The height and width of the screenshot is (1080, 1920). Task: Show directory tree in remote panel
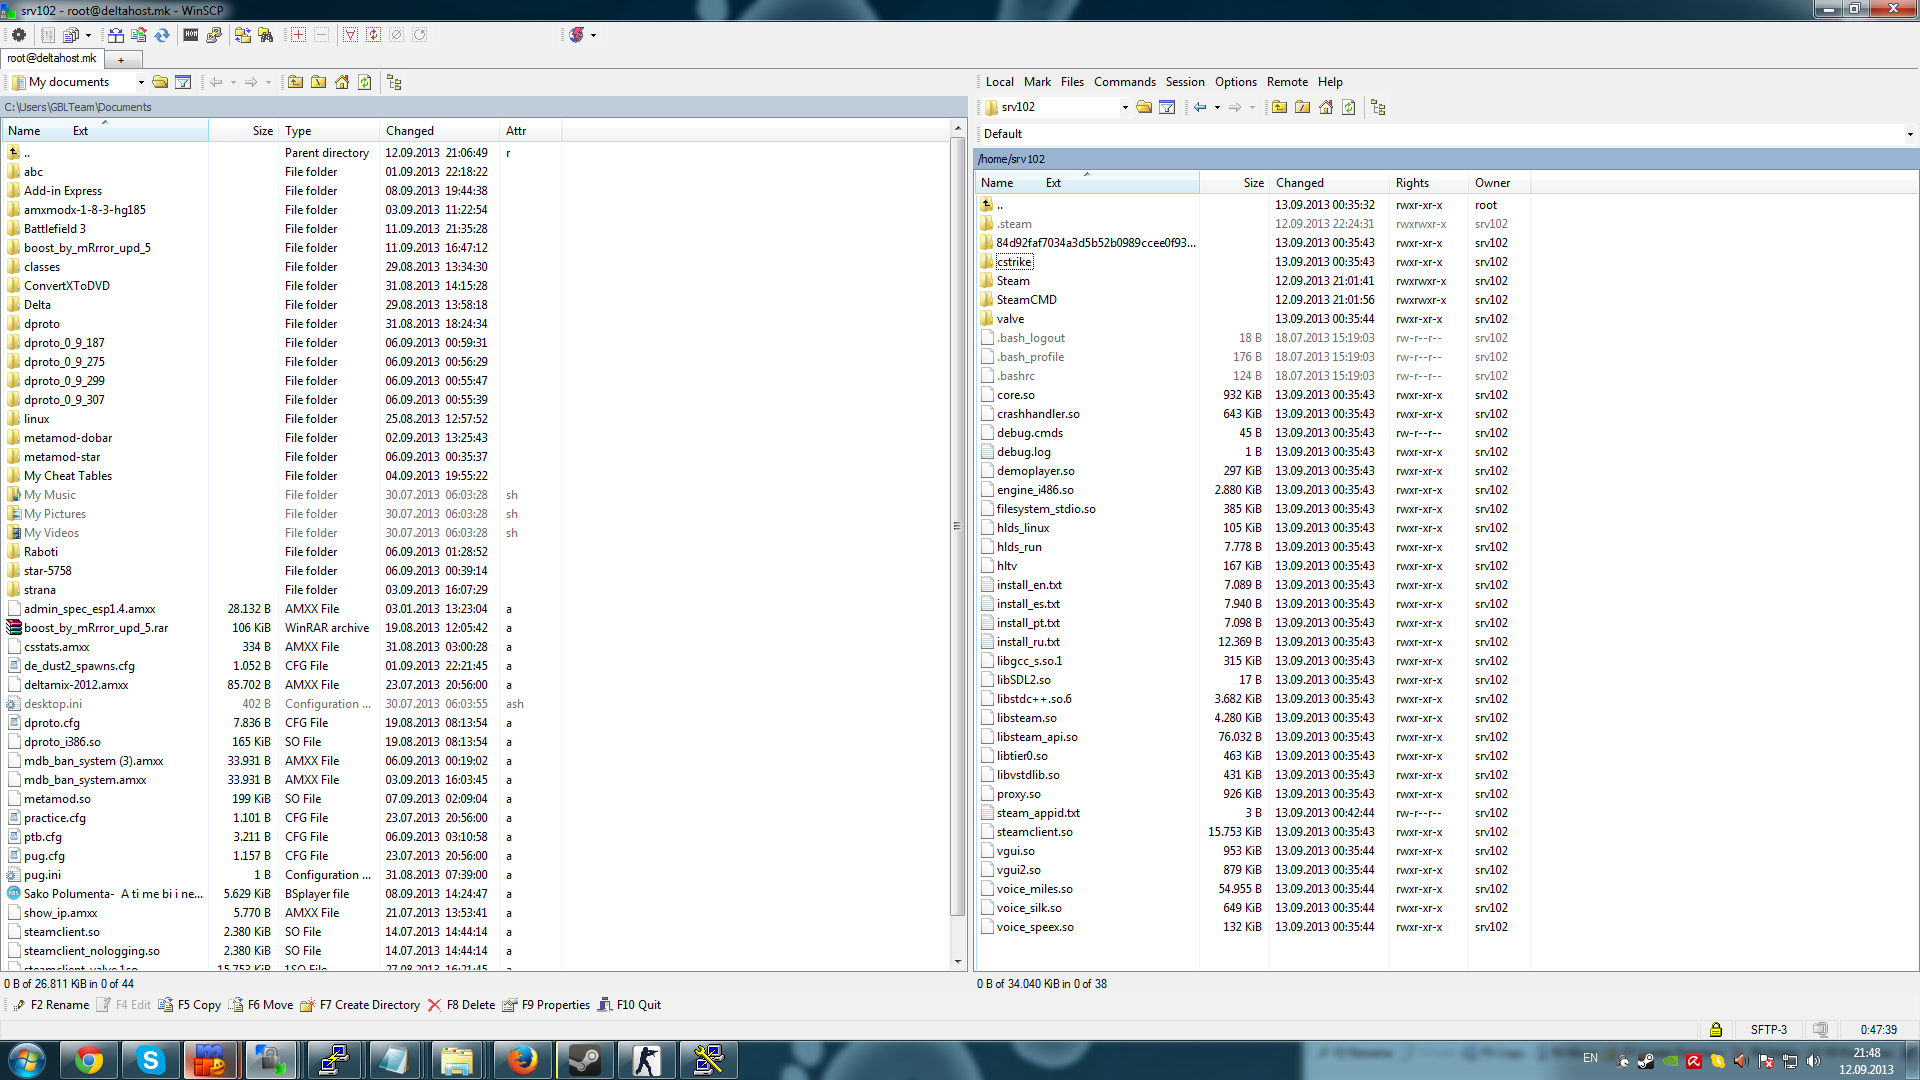click(1378, 107)
